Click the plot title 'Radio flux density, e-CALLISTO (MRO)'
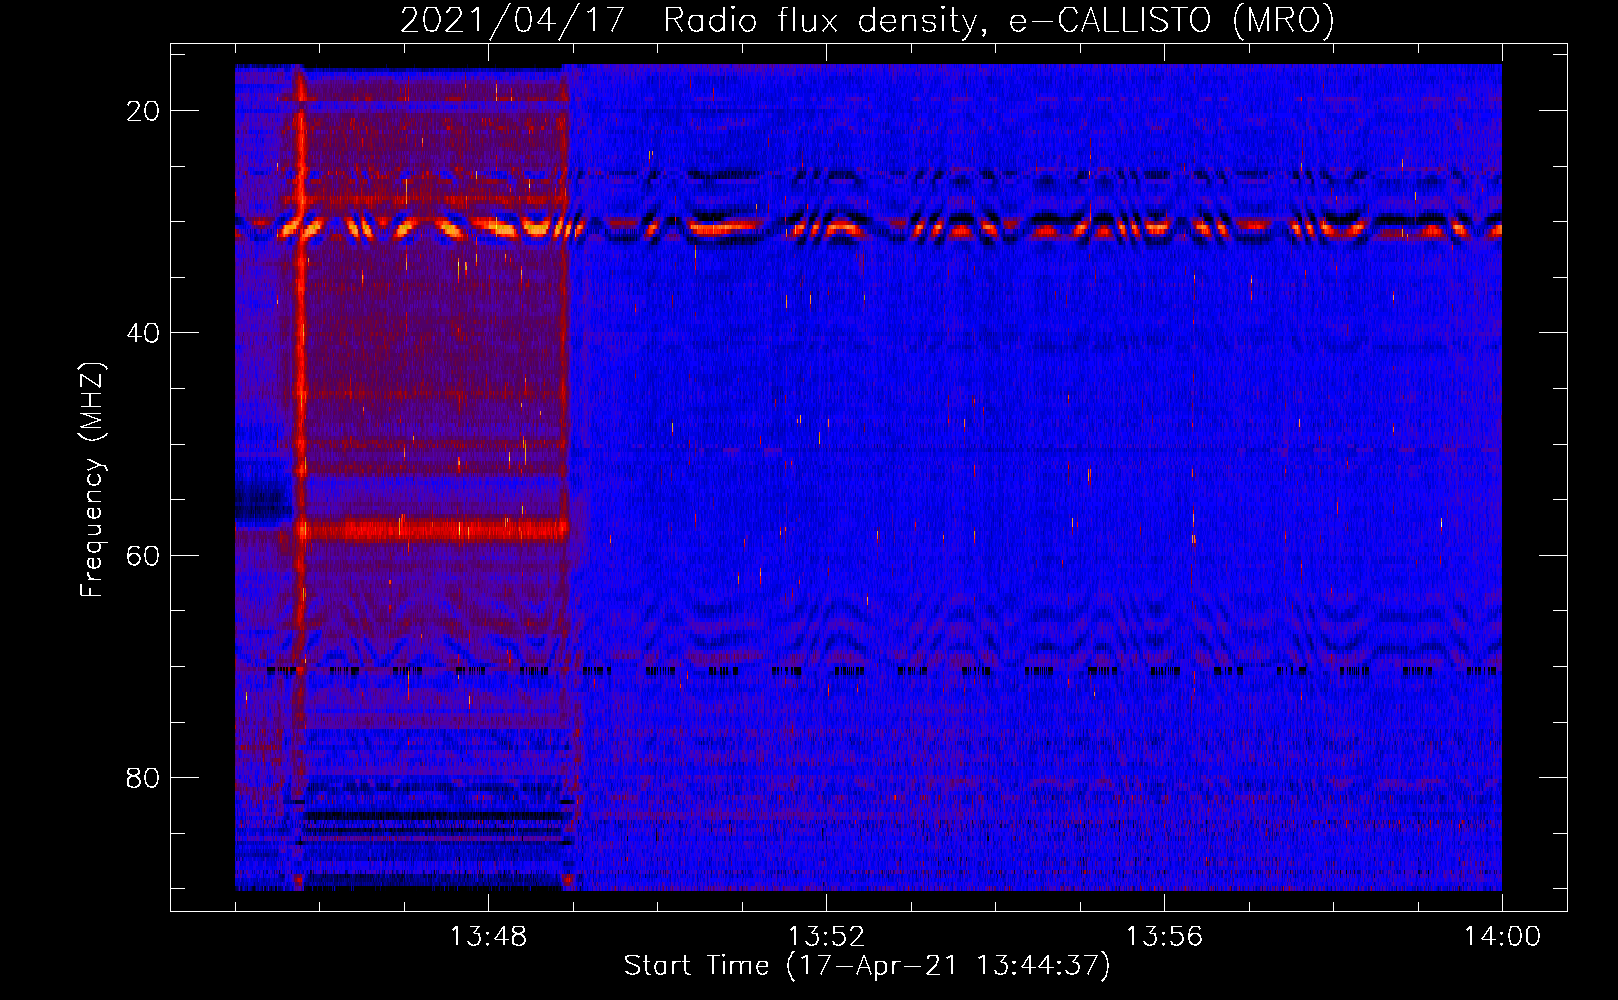The width and height of the screenshot is (1618, 1000). pos(999,21)
